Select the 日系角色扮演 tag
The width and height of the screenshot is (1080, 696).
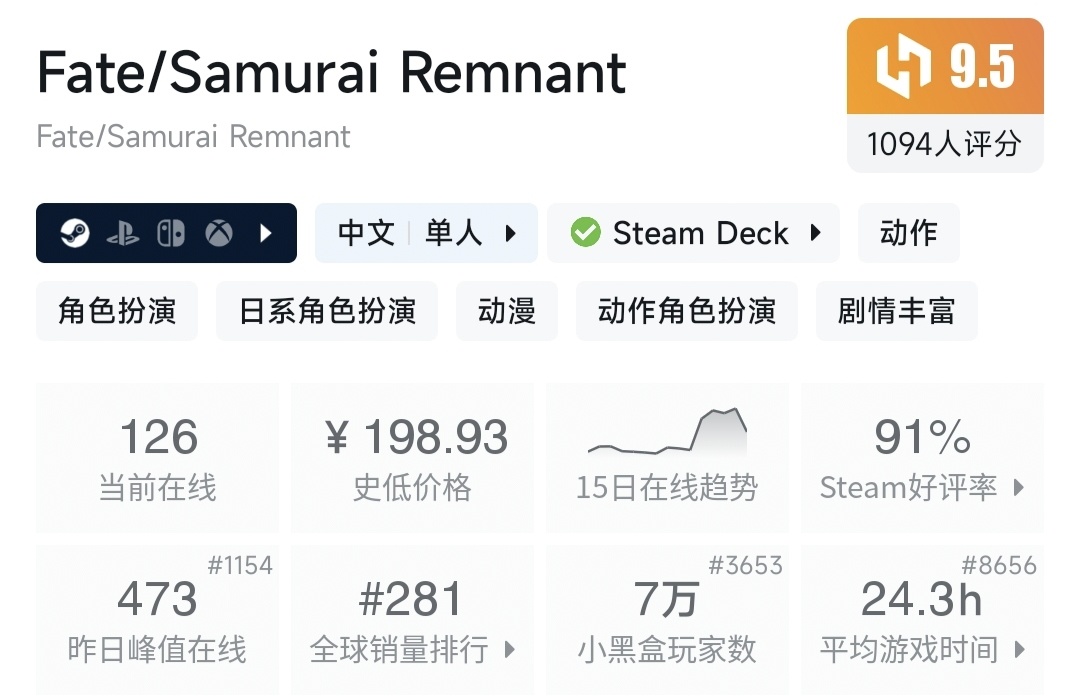click(327, 311)
